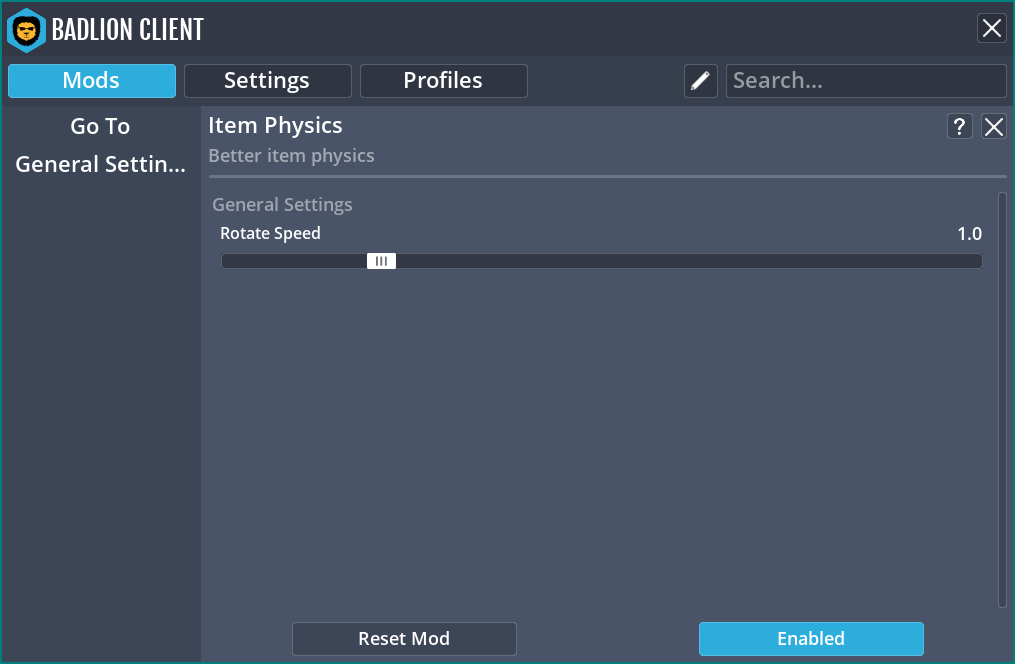Jump to General Settings from the sidebar

tap(100, 165)
